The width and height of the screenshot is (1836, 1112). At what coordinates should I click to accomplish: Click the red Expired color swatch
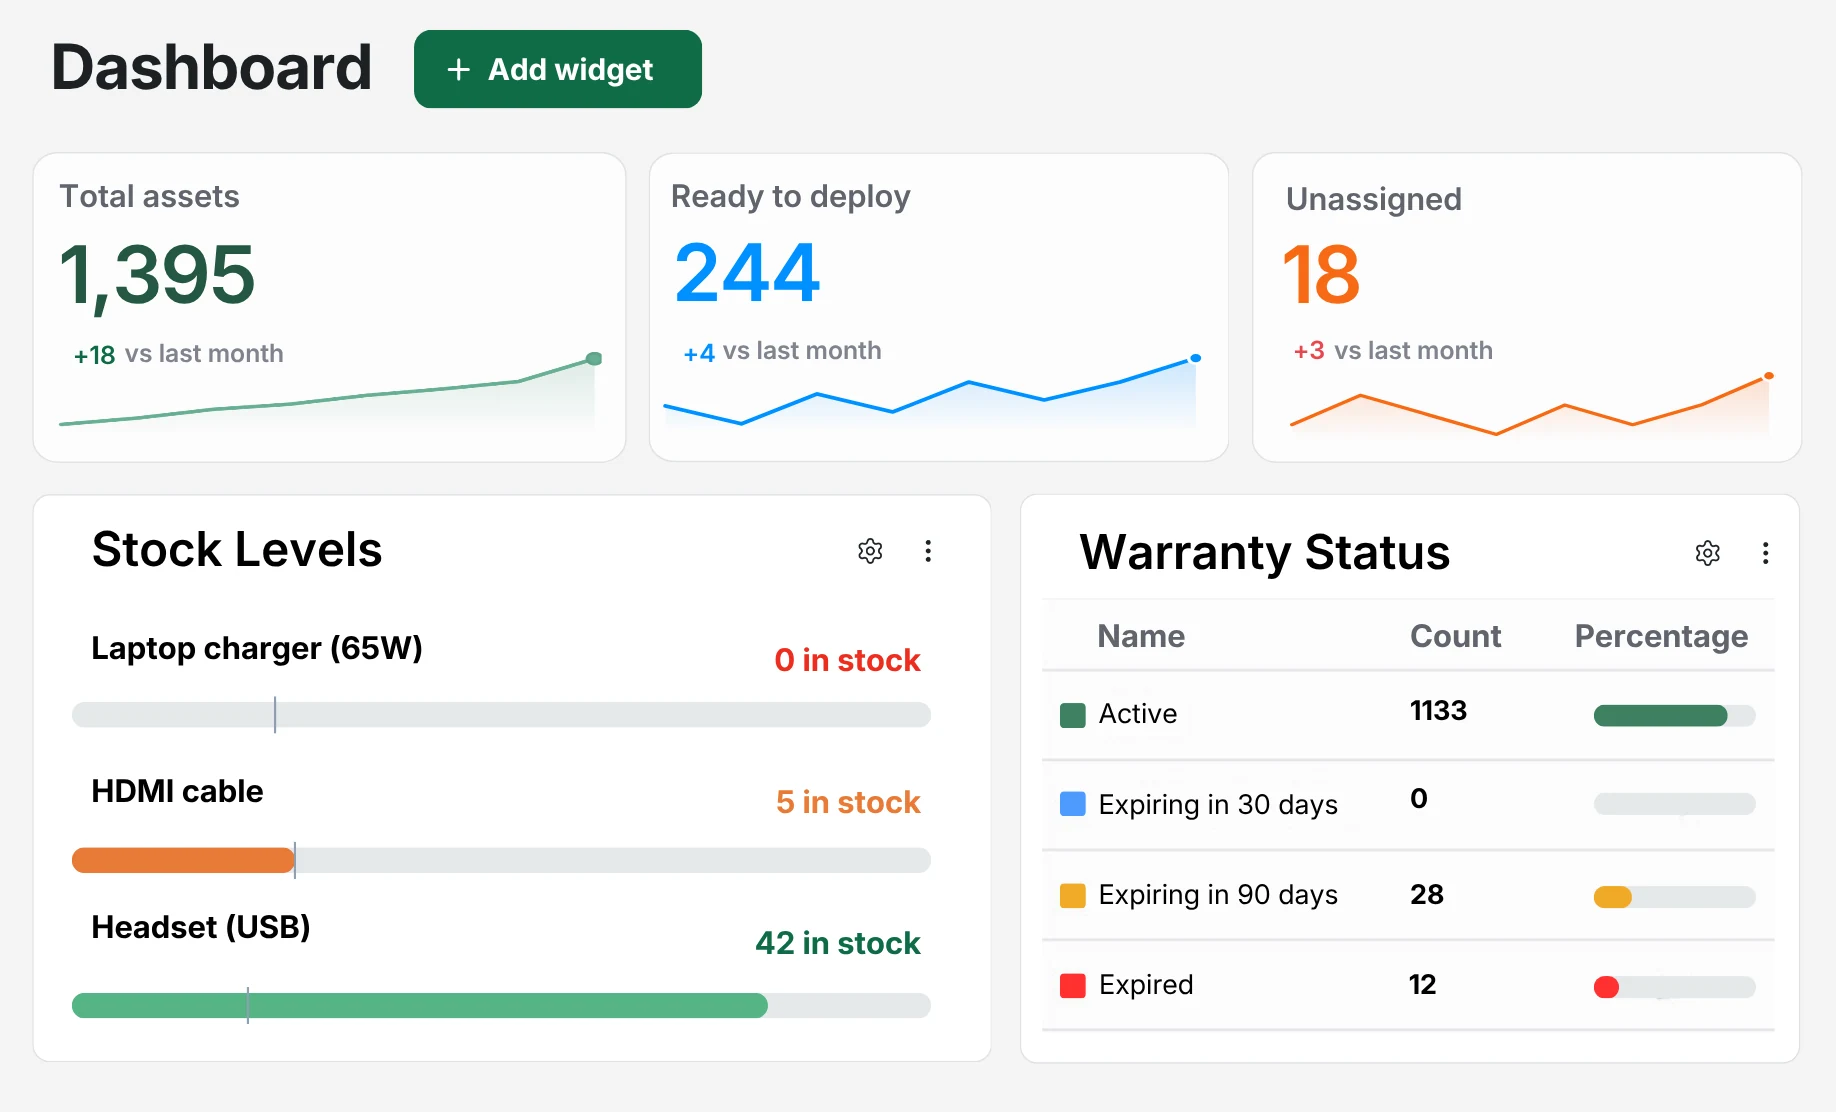[x=1073, y=985]
